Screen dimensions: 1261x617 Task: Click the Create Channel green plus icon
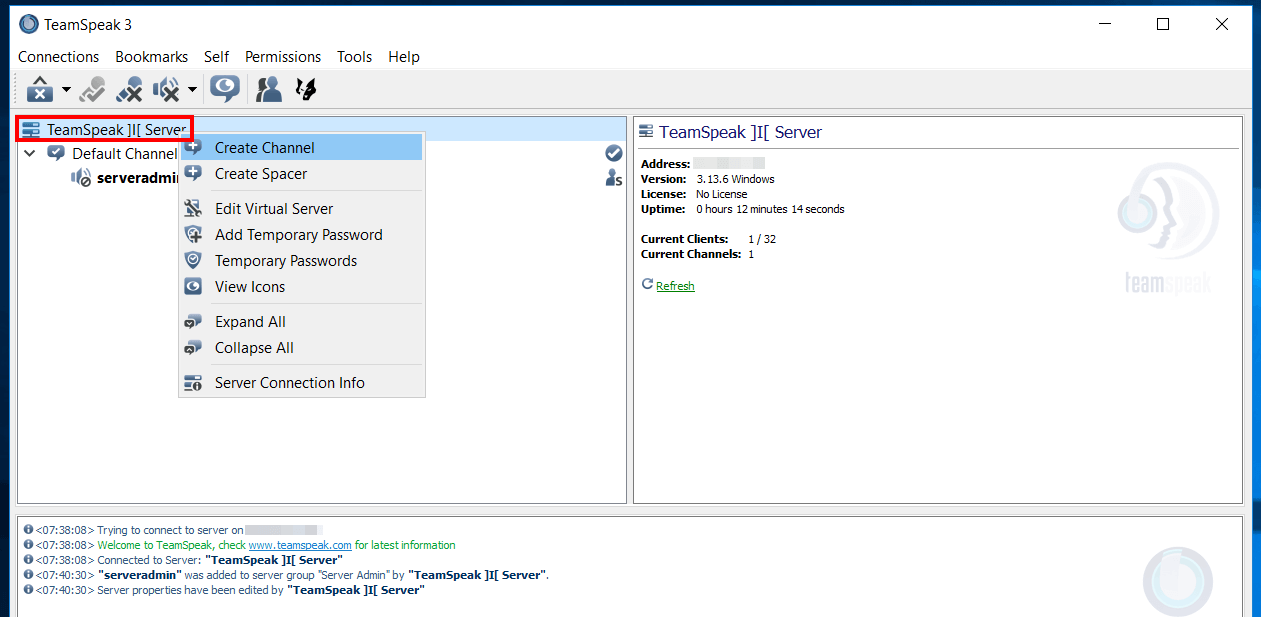192,146
